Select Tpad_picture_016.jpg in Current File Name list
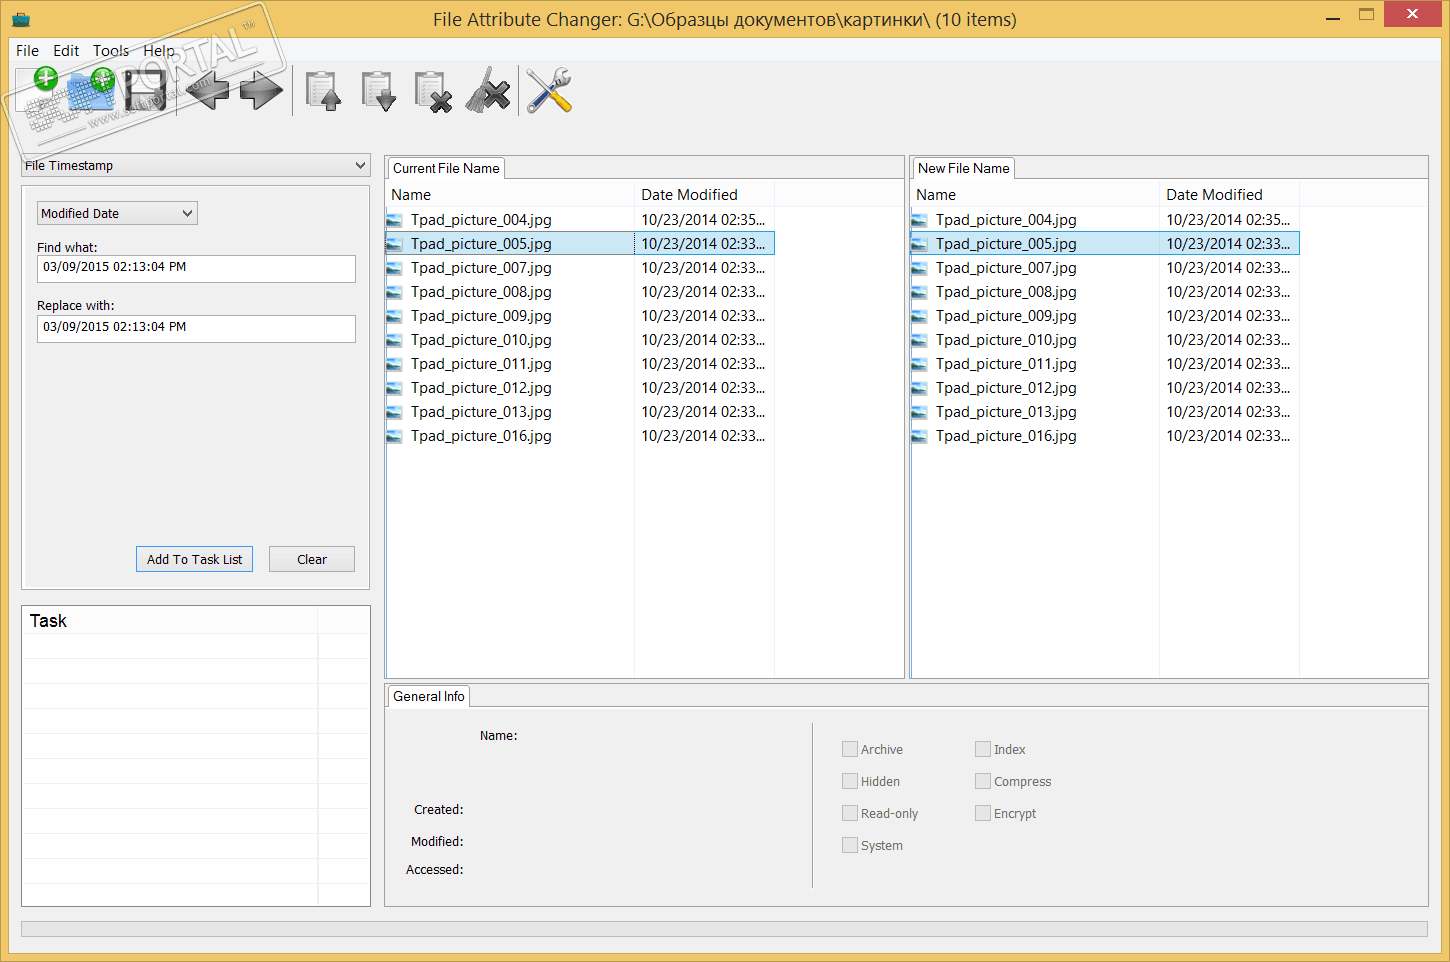 coord(580,436)
